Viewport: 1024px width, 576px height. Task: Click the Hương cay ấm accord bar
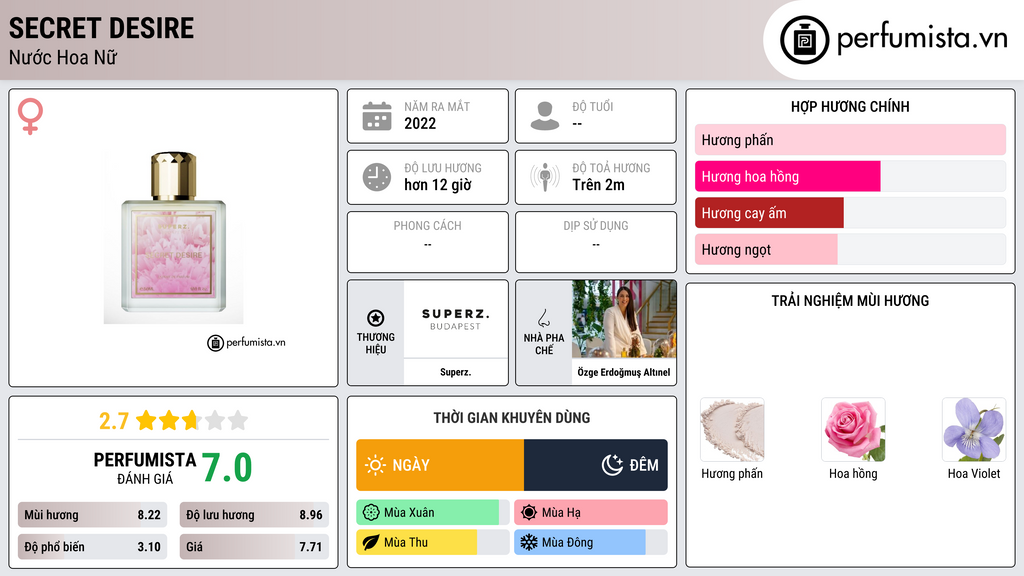[850, 213]
